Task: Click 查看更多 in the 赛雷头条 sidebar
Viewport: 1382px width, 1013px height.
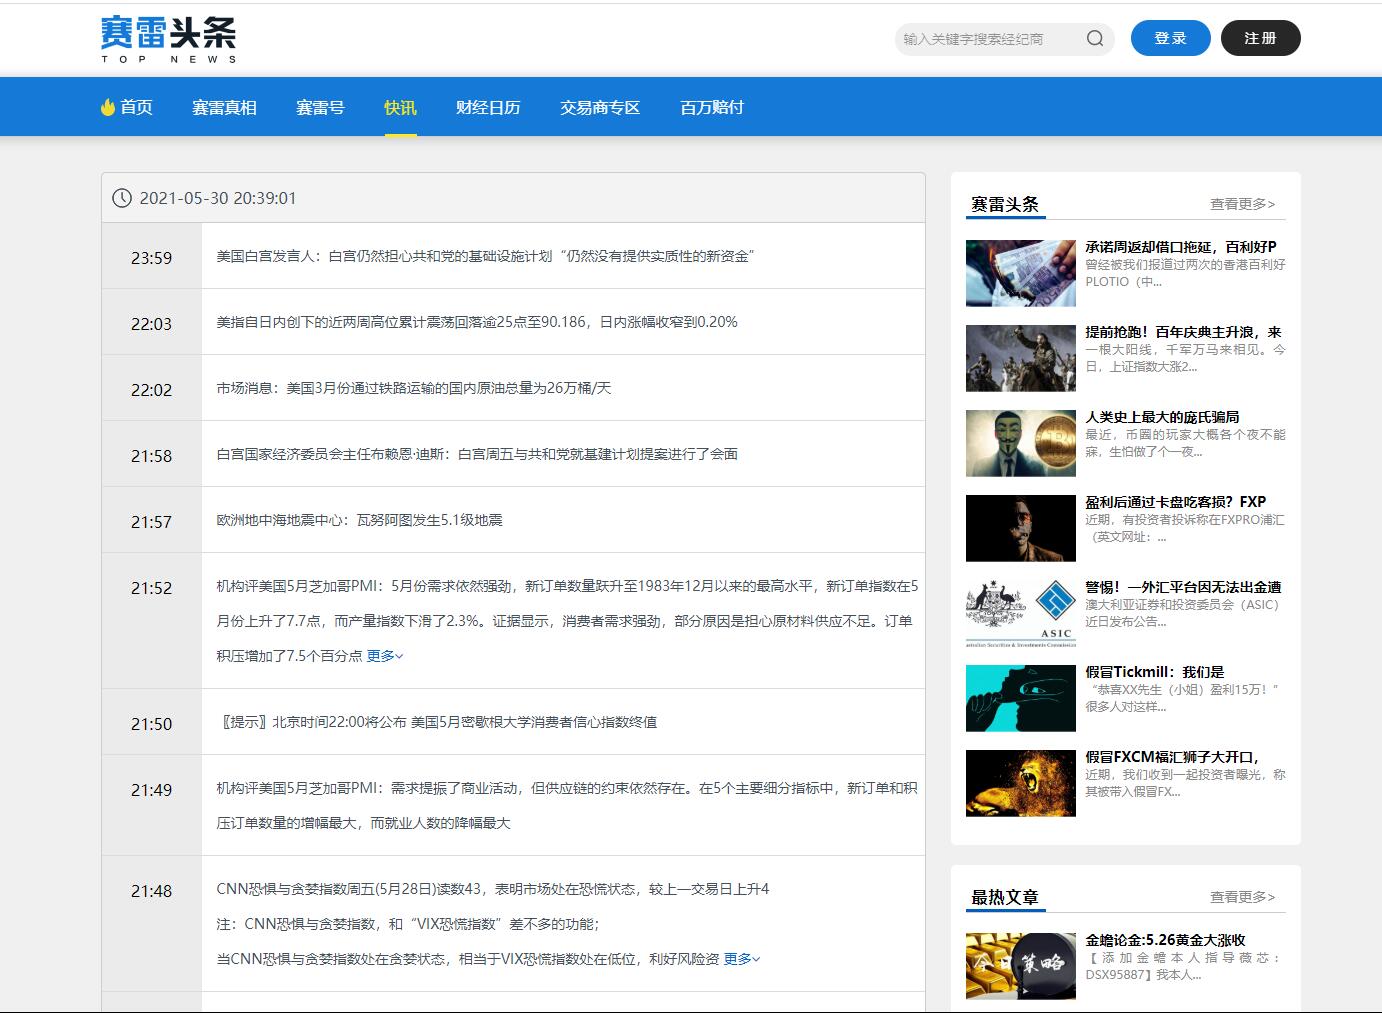Action: pos(1241,203)
